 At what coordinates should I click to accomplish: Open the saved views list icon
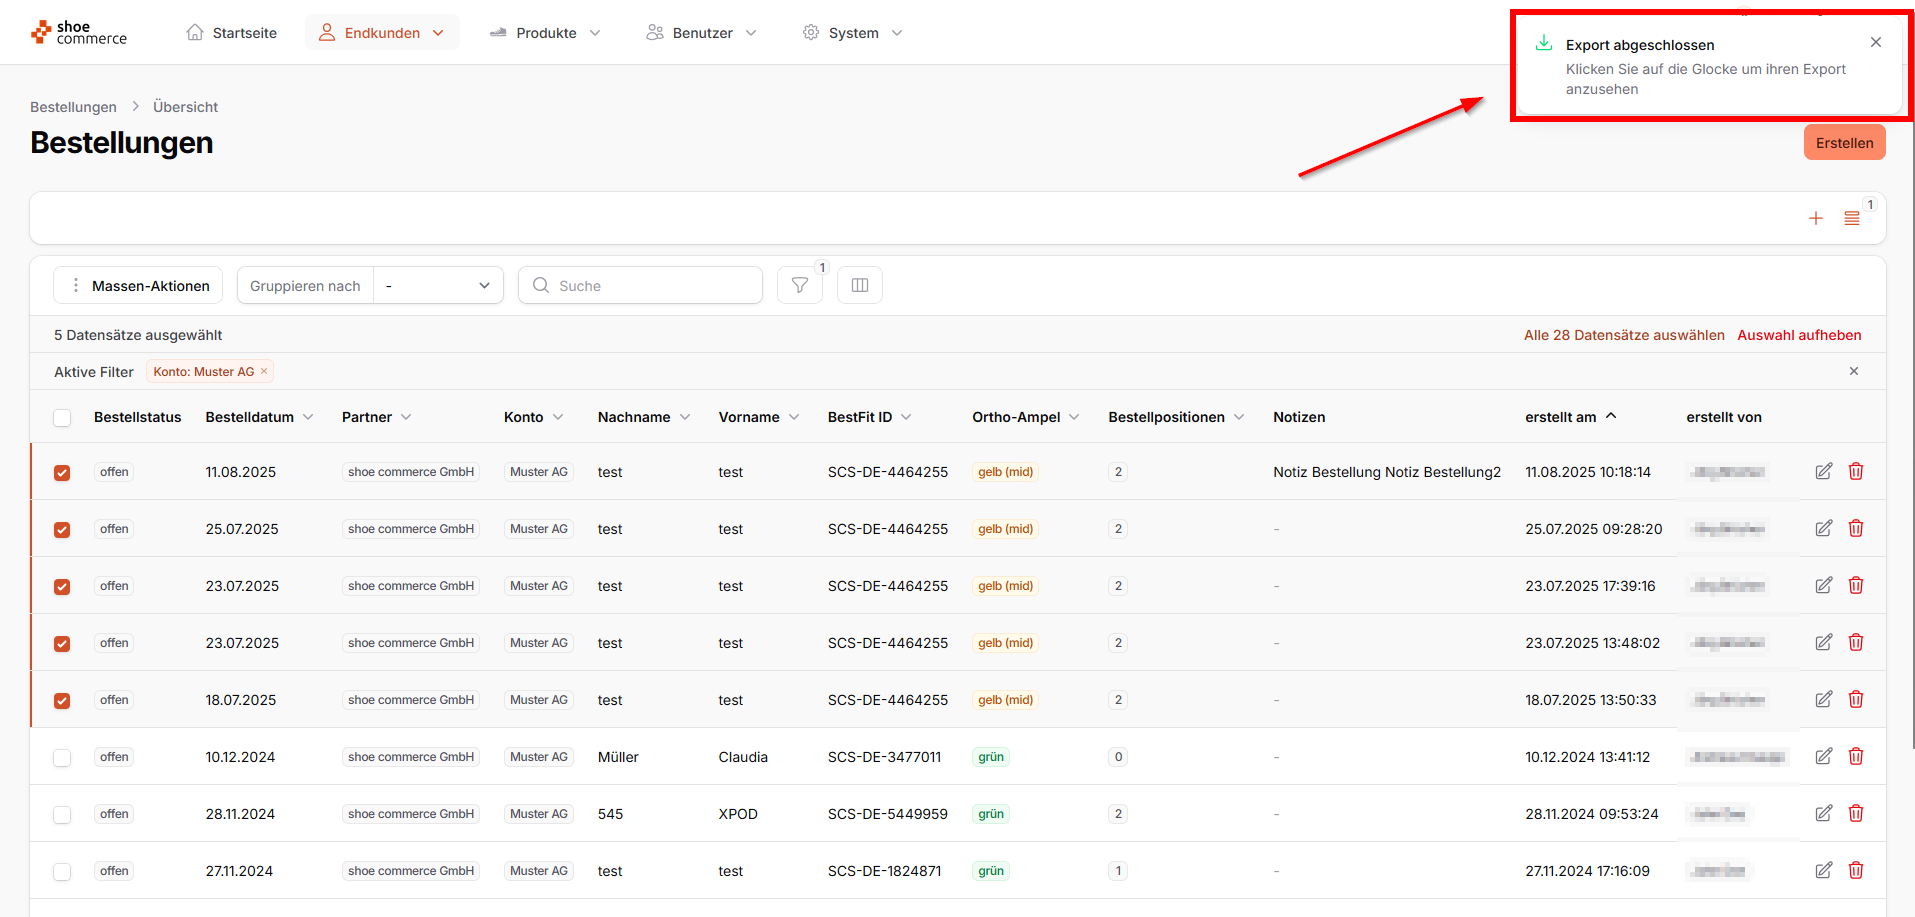(x=1852, y=218)
